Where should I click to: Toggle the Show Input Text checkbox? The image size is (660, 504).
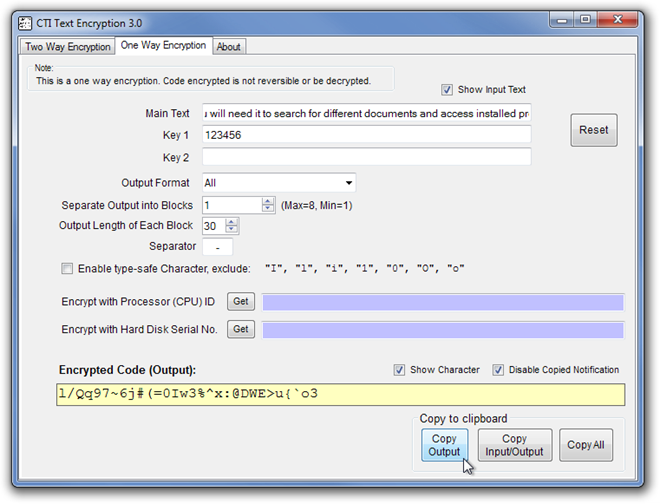click(x=447, y=90)
